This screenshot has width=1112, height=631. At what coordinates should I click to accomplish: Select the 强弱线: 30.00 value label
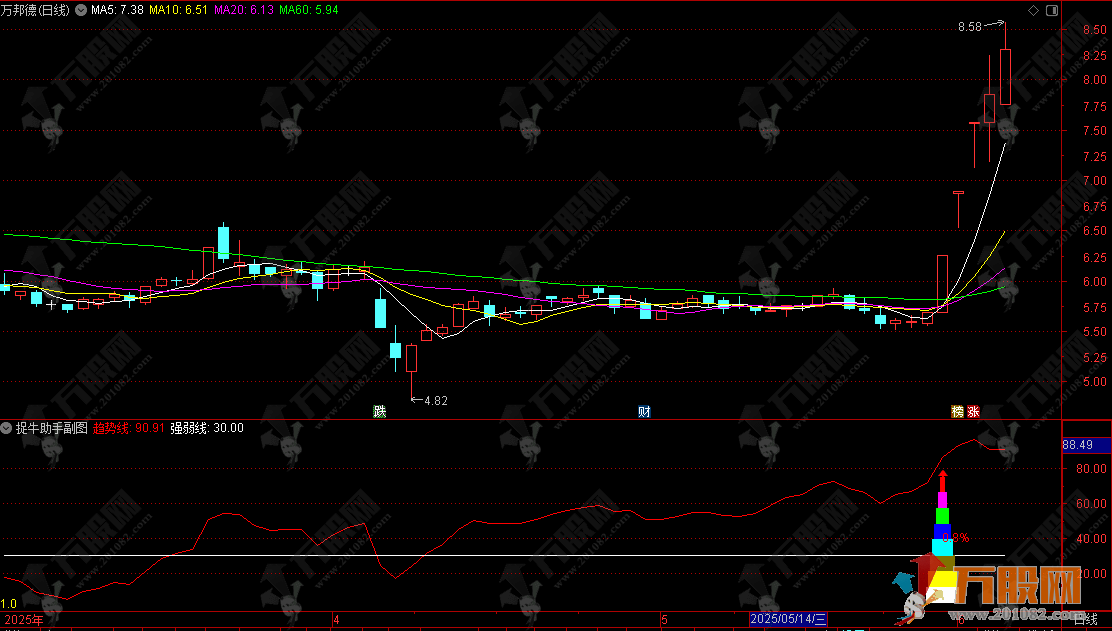click(206, 428)
